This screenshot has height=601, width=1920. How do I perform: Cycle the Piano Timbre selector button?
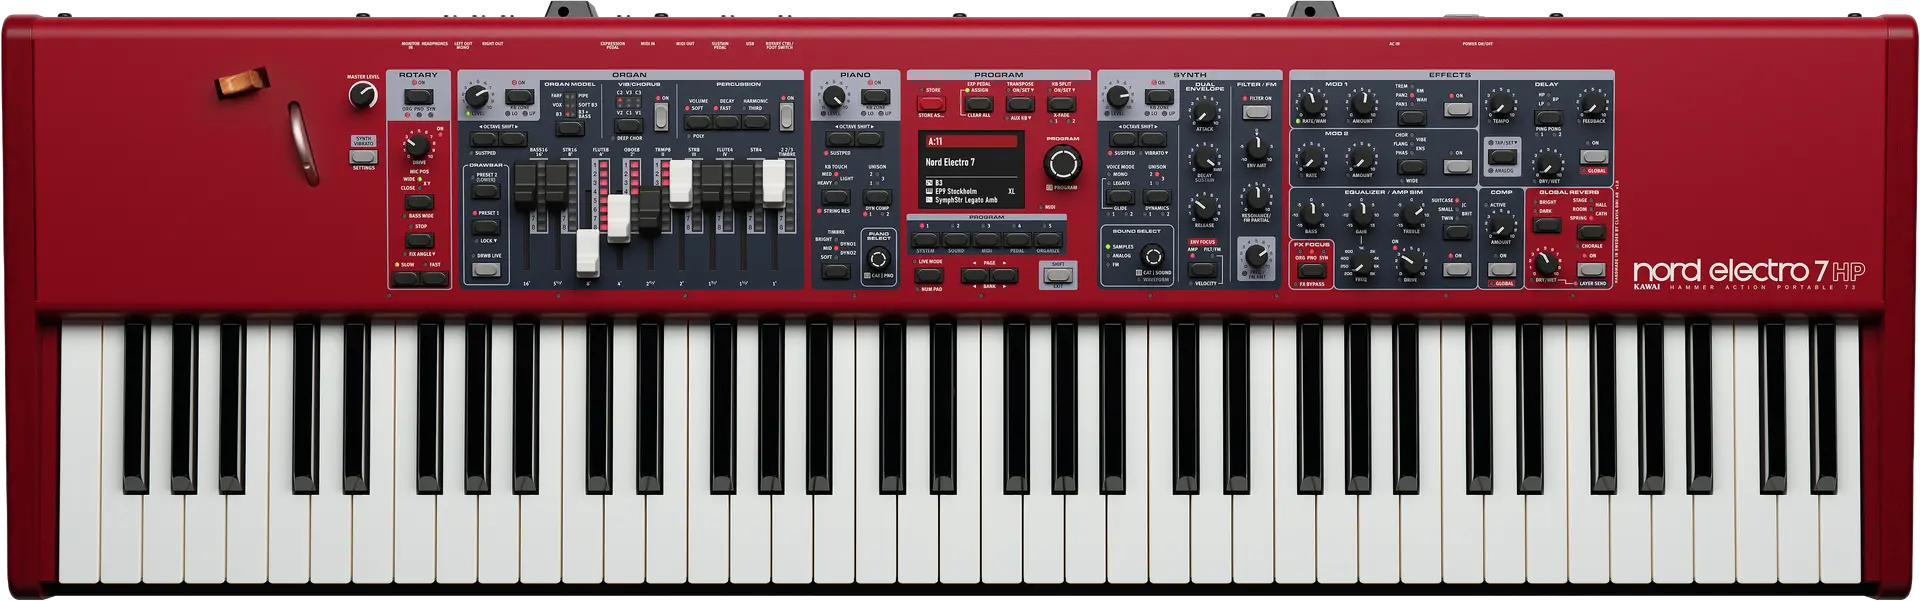(835, 270)
